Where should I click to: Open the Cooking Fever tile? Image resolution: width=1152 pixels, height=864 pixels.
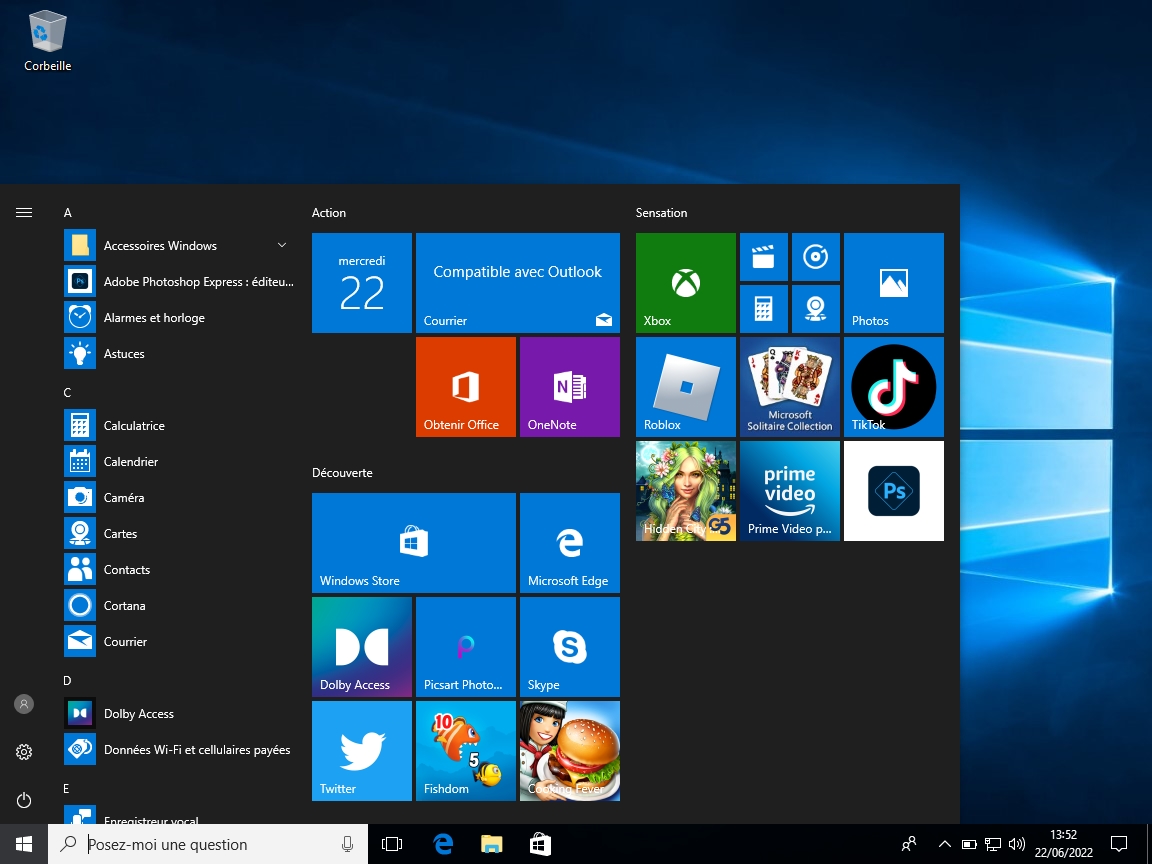(x=569, y=751)
